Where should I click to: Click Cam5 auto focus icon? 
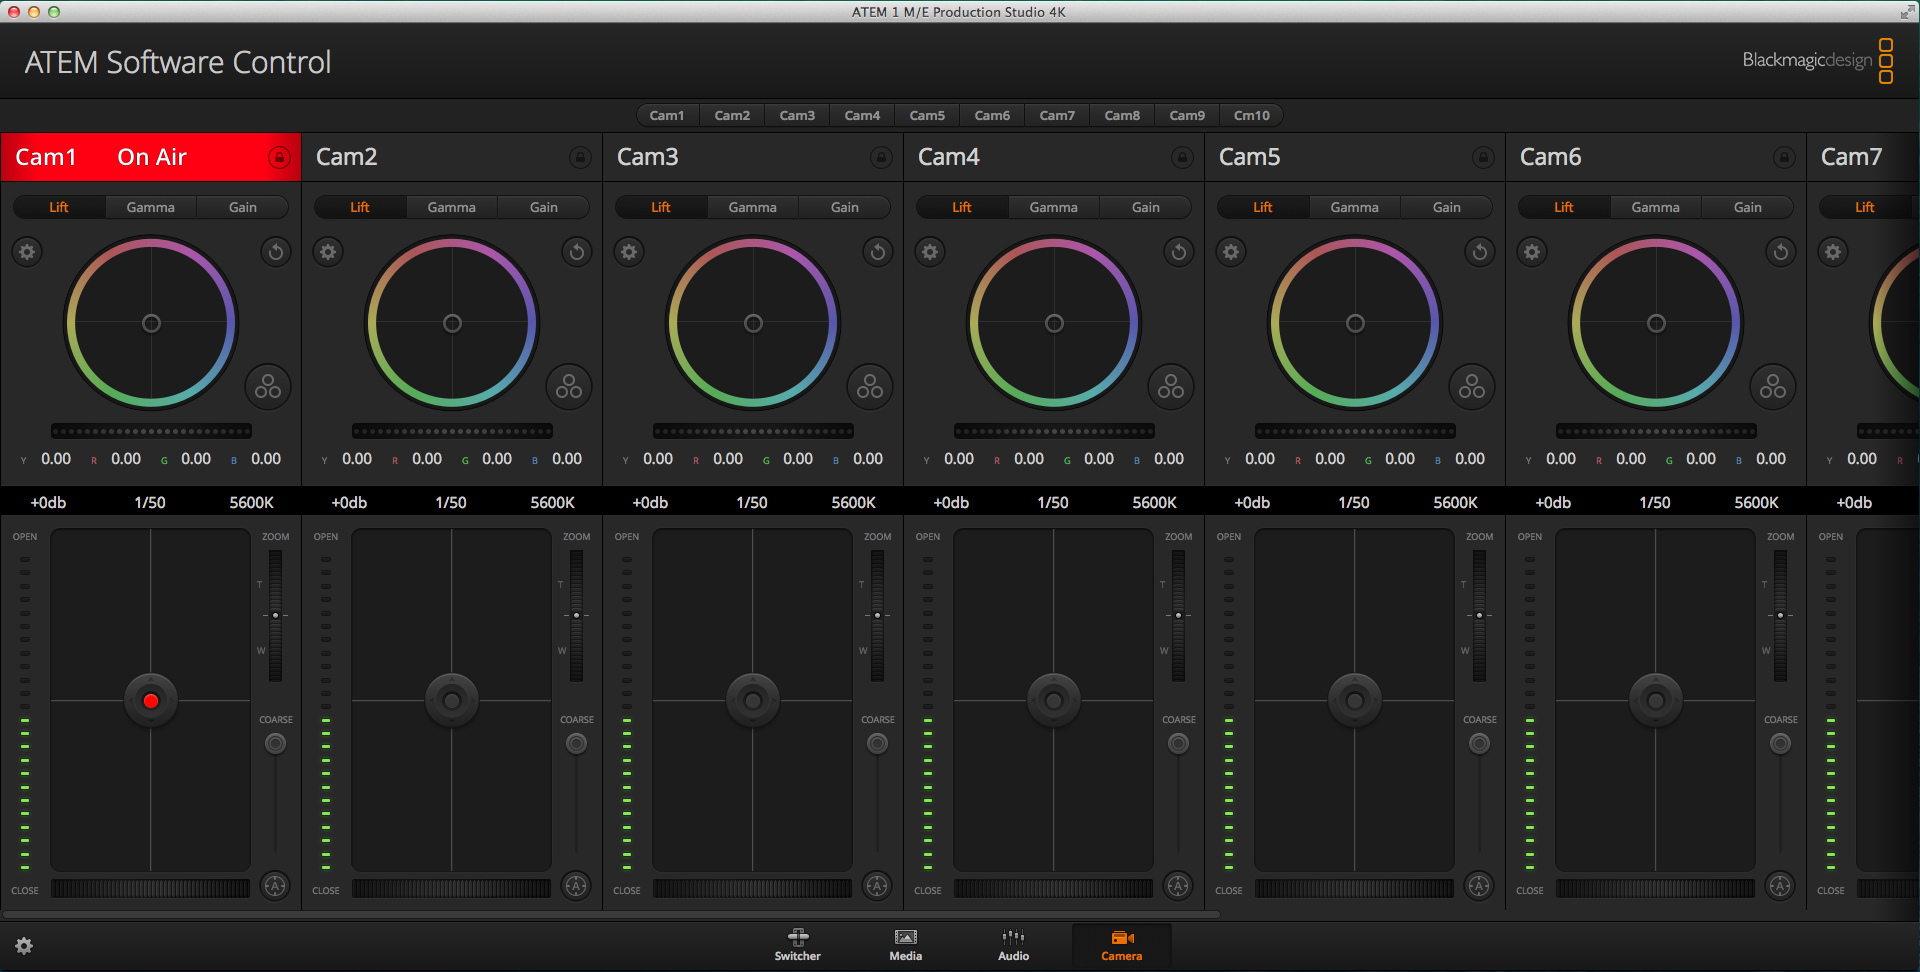click(x=1479, y=885)
